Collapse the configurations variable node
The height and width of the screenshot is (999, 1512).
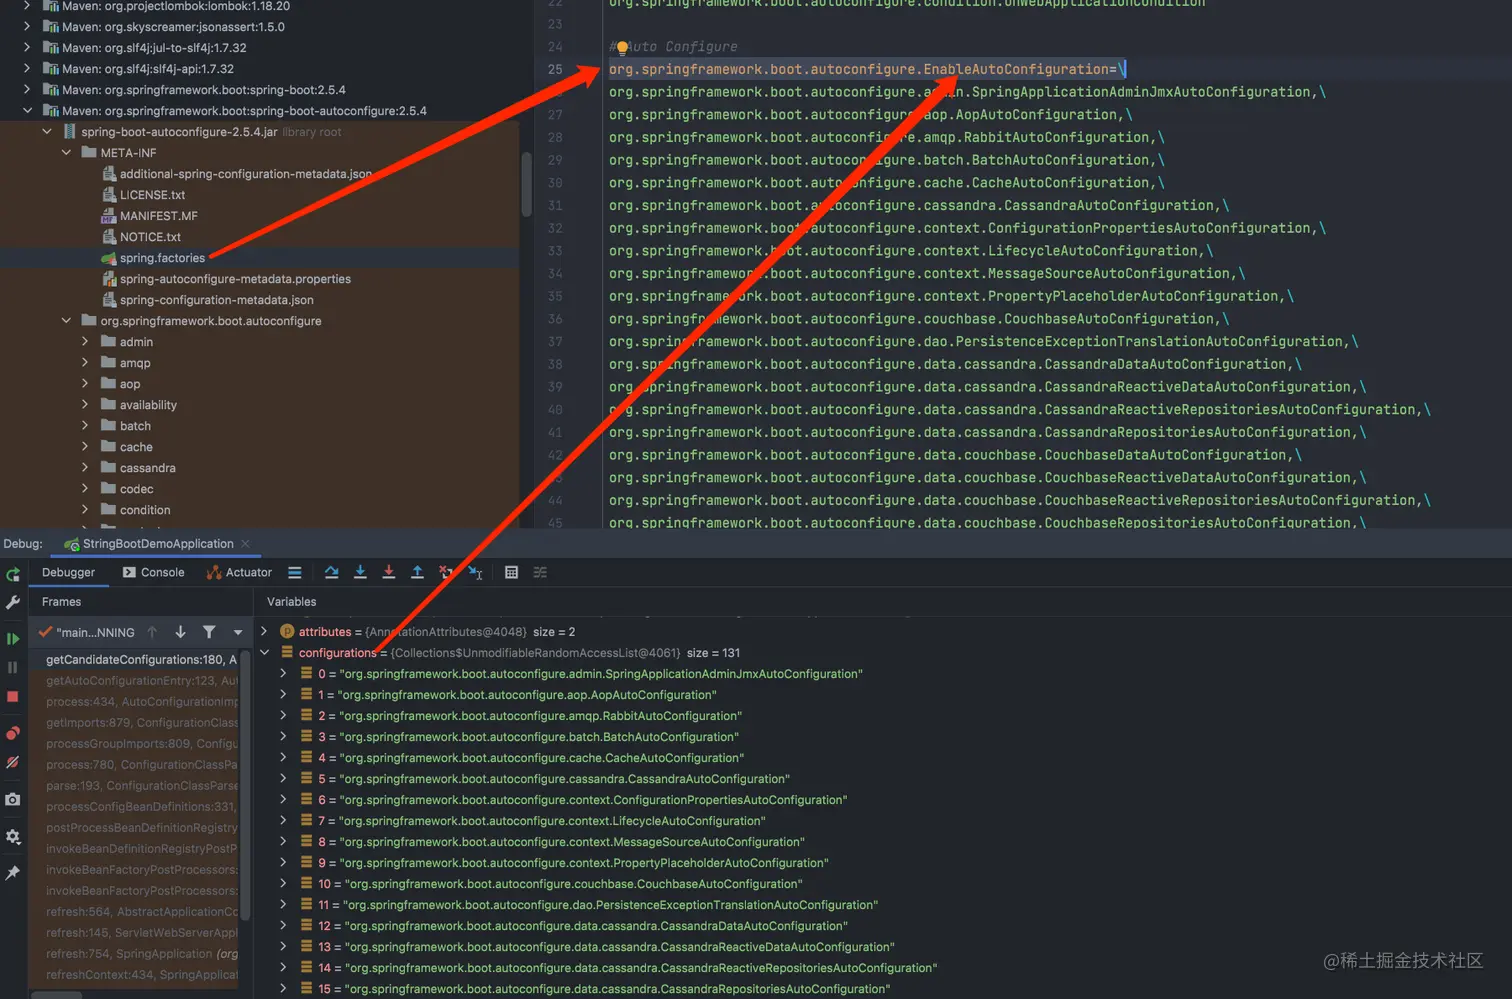click(264, 653)
